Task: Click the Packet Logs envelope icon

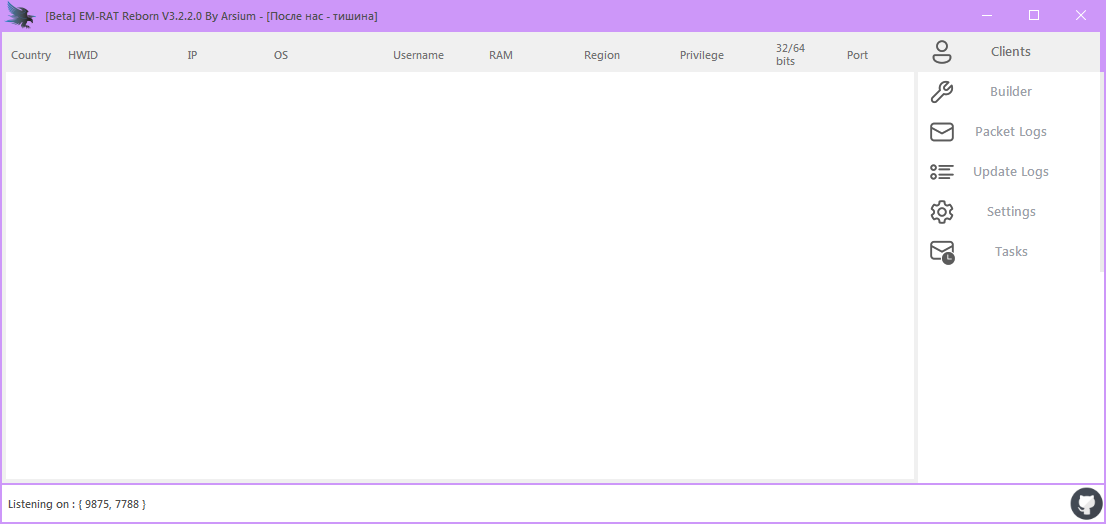Action: [941, 132]
